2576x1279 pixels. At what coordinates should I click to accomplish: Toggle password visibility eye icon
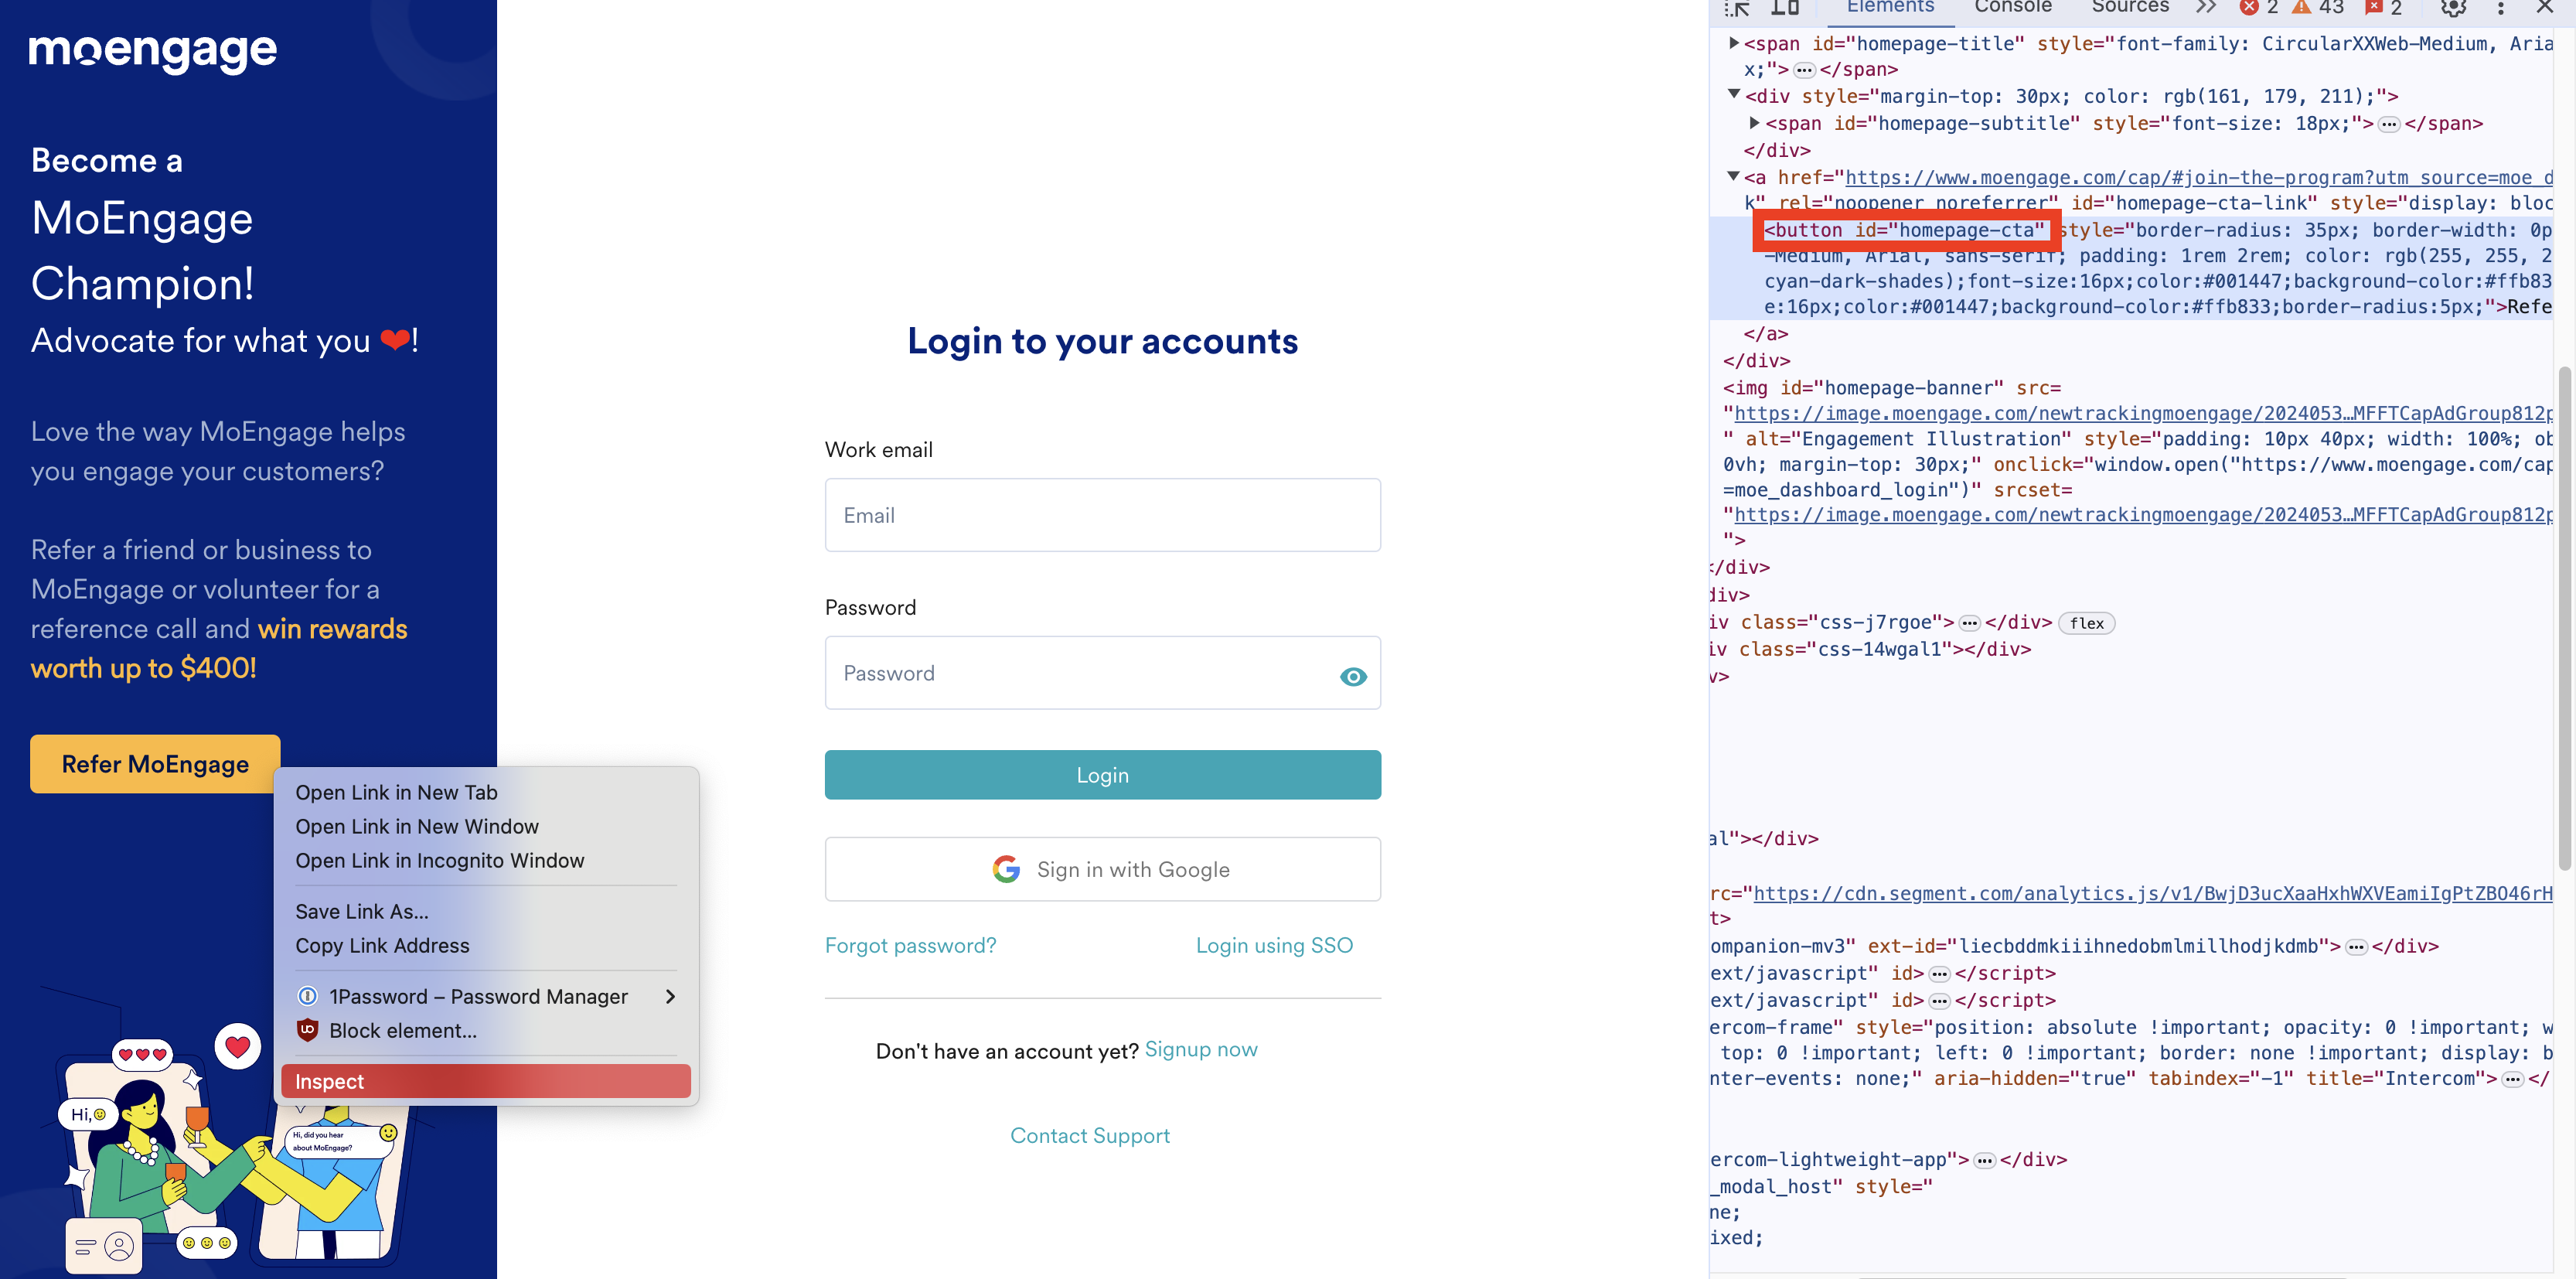click(x=1352, y=677)
